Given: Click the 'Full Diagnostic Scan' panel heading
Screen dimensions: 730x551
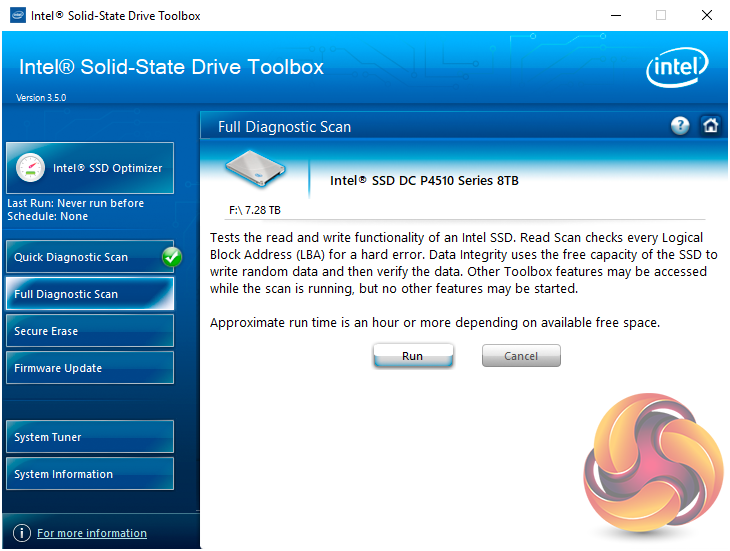Looking at the screenshot, I should click(x=284, y=127).
